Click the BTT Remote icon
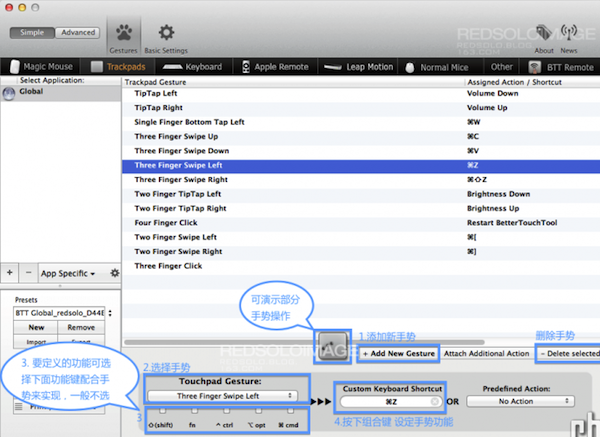The width and height of the screenshot is (600, 437). pyautogui.click(x=534, y=67)
